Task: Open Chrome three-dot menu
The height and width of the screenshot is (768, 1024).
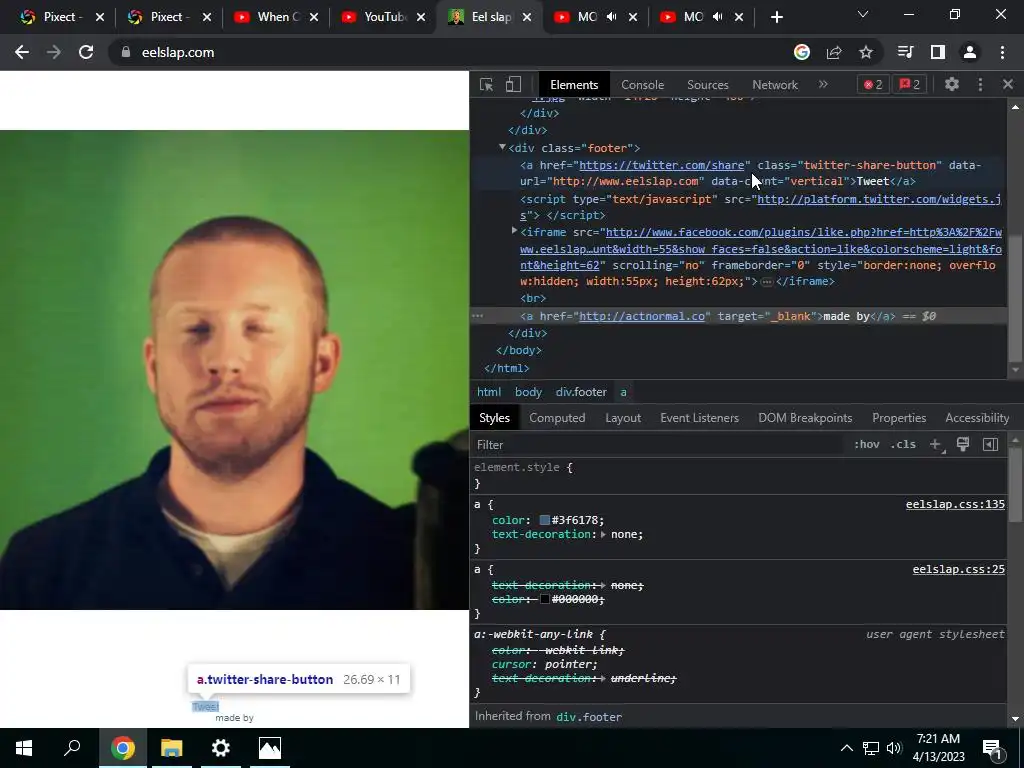Action: click(1002, 52)
